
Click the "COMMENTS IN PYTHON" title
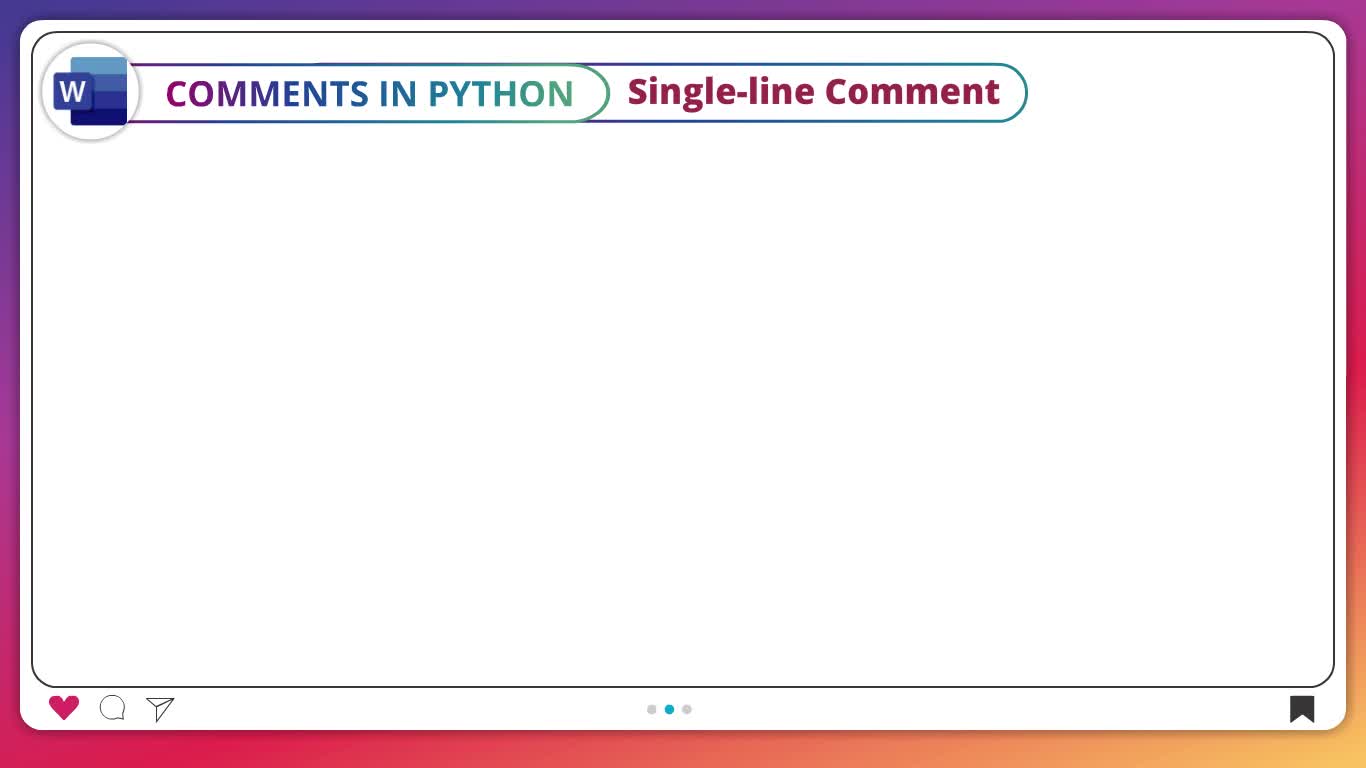(x=370, y=93)
